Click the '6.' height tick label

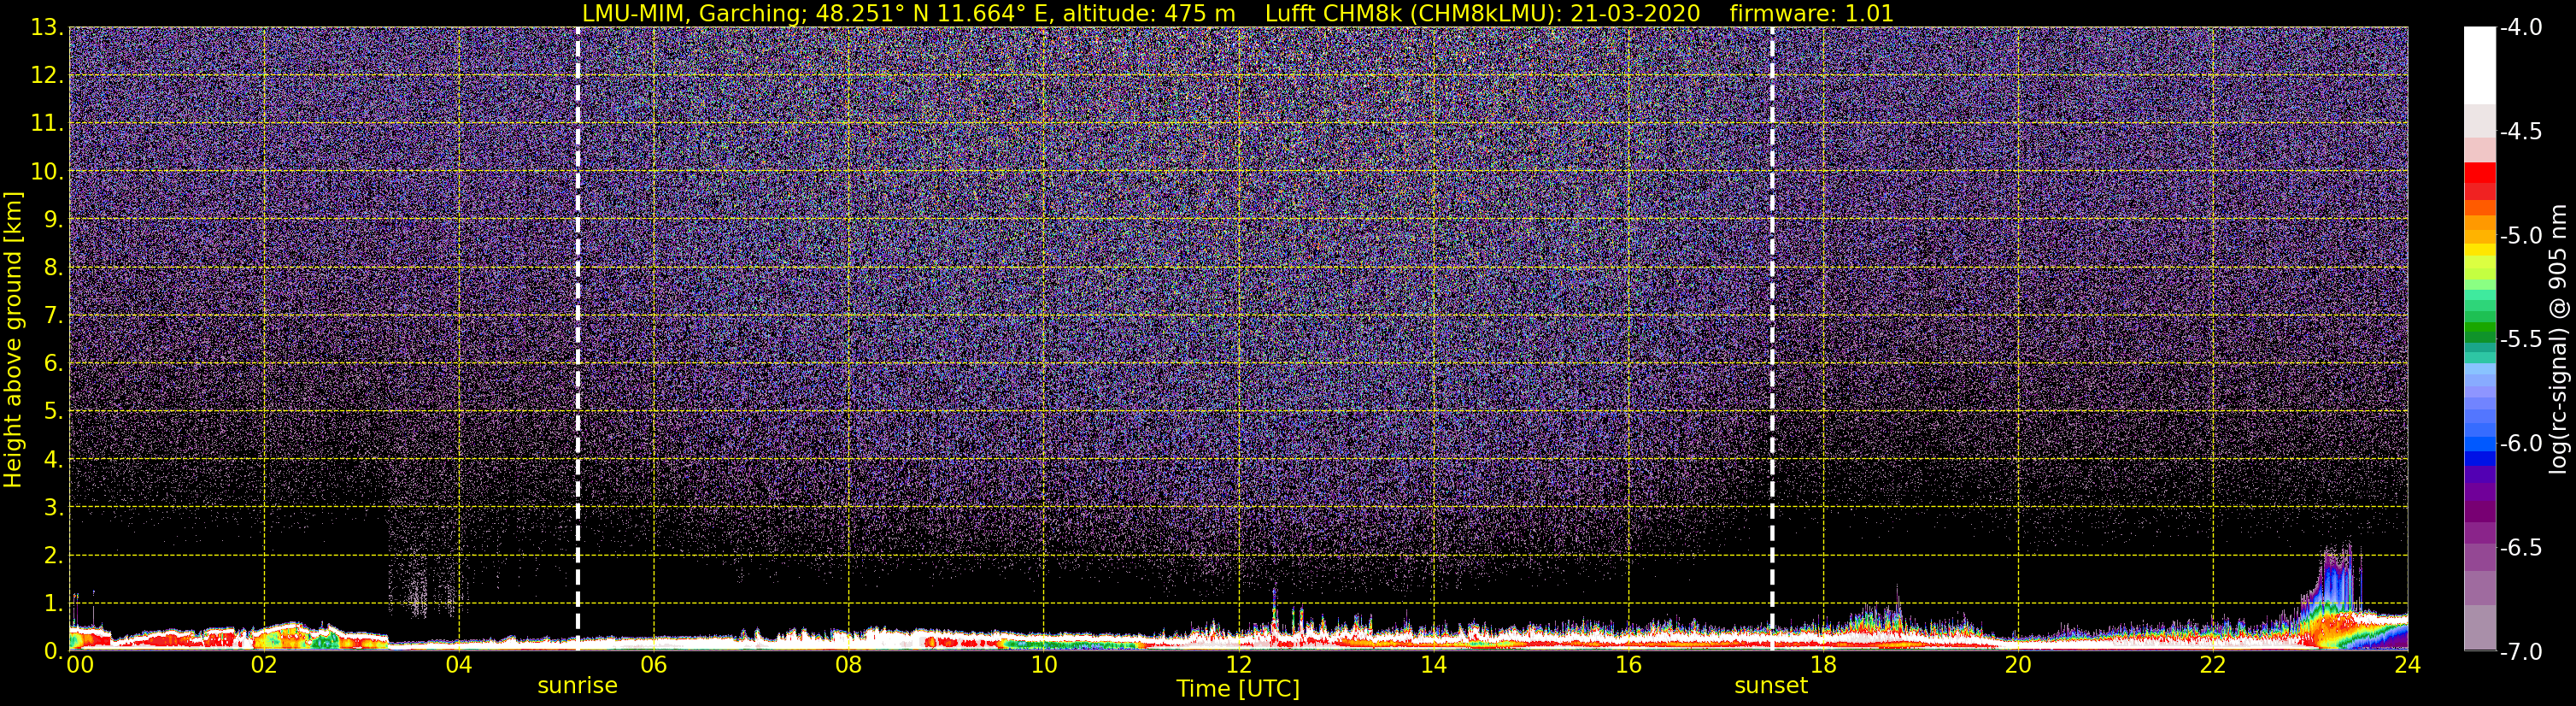click(x=54, y=364)
